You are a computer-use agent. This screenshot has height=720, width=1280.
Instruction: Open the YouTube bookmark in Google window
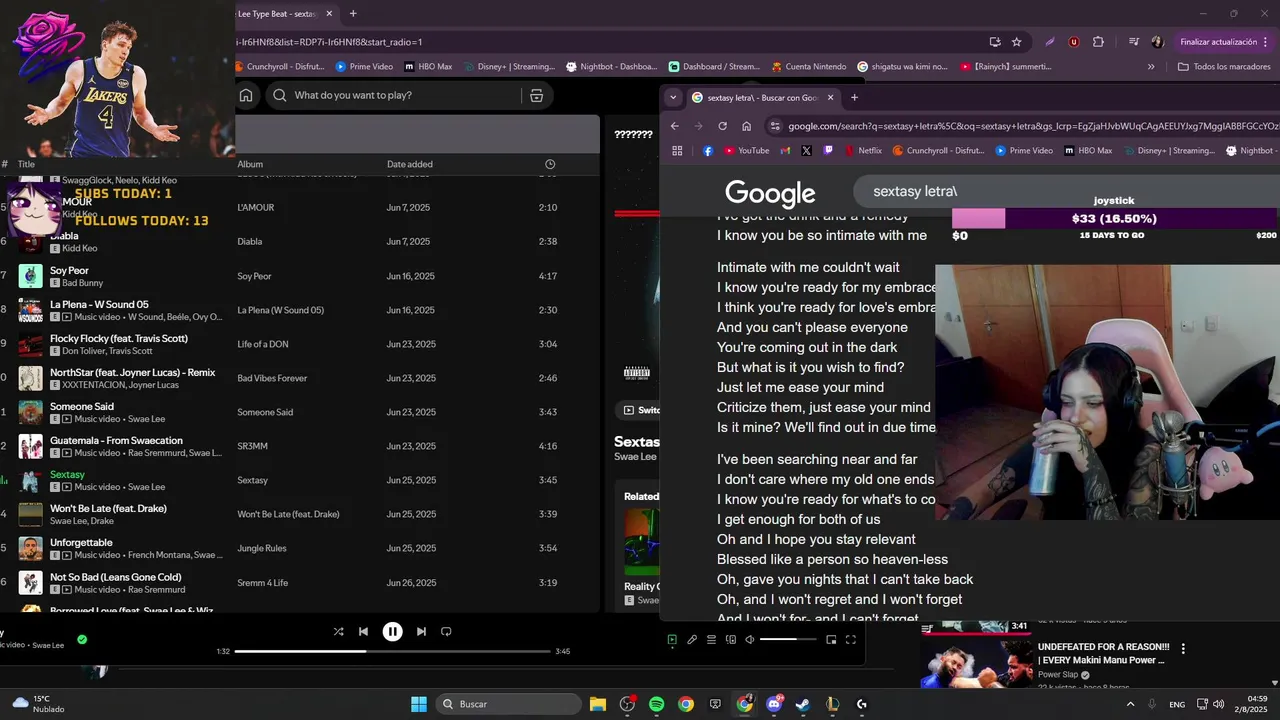point(746,151)
